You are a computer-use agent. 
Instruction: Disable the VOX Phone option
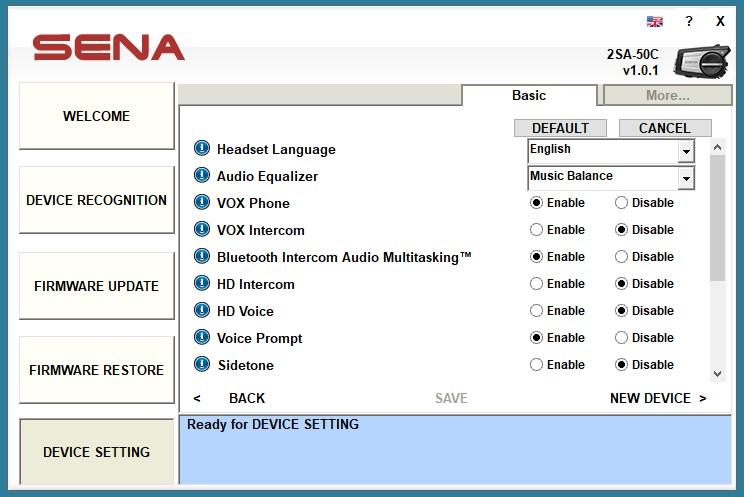point(622,203)
